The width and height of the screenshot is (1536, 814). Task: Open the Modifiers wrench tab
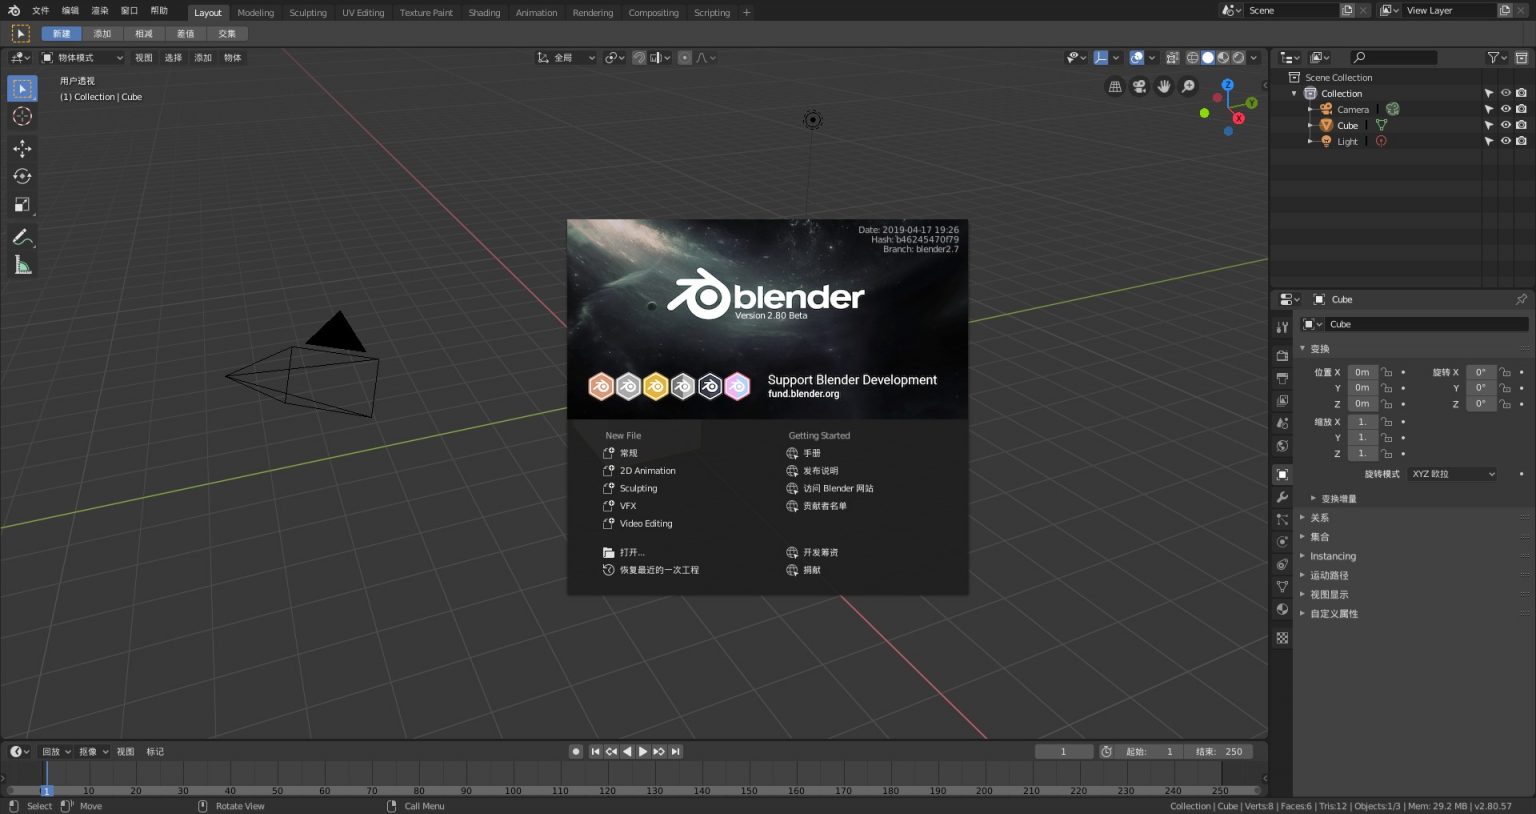coord(1282,497)
